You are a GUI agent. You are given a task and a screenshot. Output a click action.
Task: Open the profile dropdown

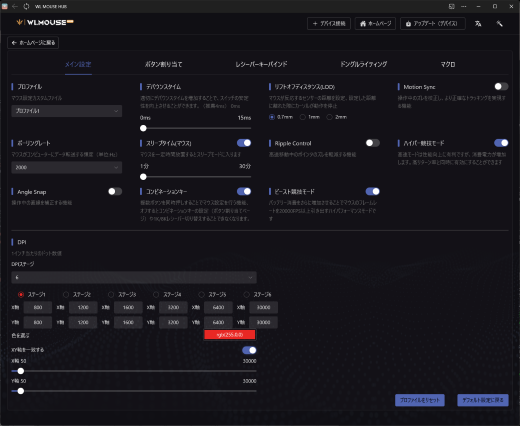[x=67, y=111]
